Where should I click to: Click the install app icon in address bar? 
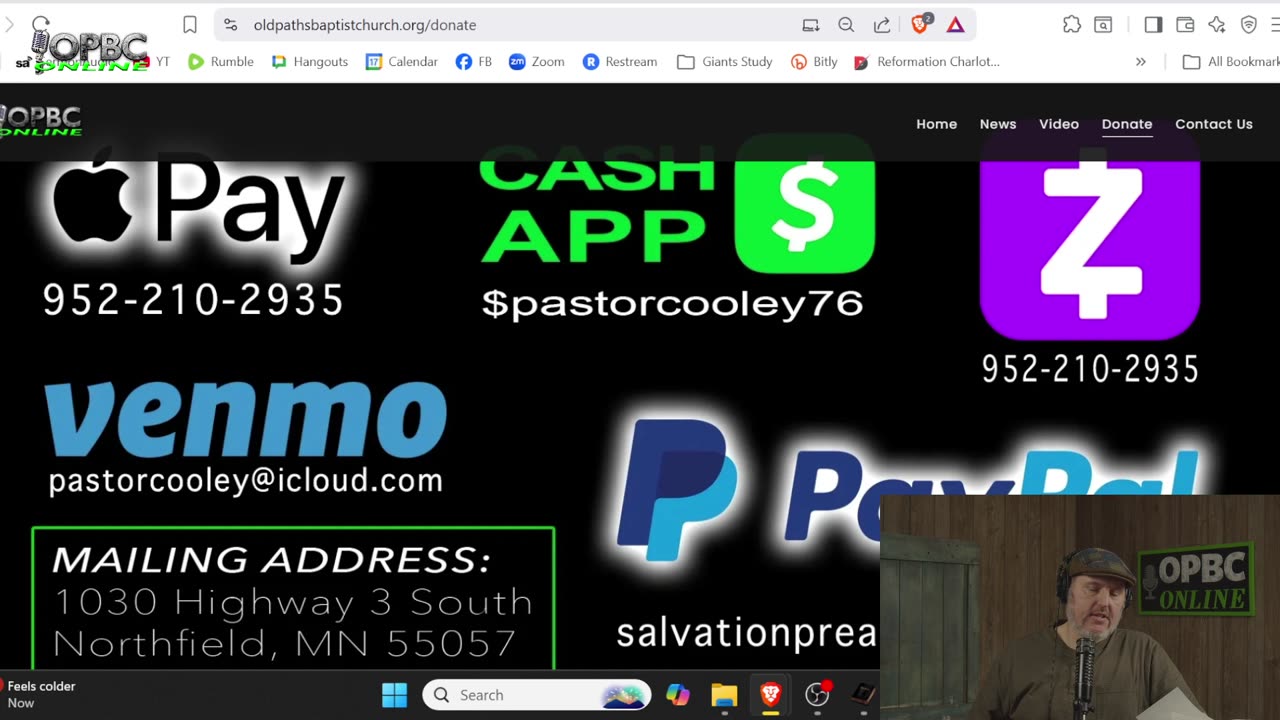coord(811,25)
